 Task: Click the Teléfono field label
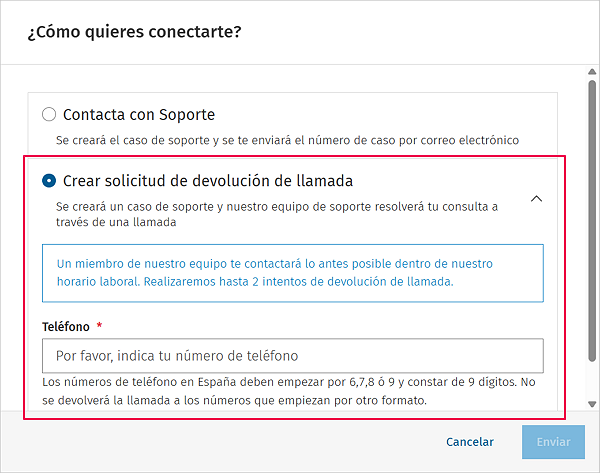pos(65,326)
